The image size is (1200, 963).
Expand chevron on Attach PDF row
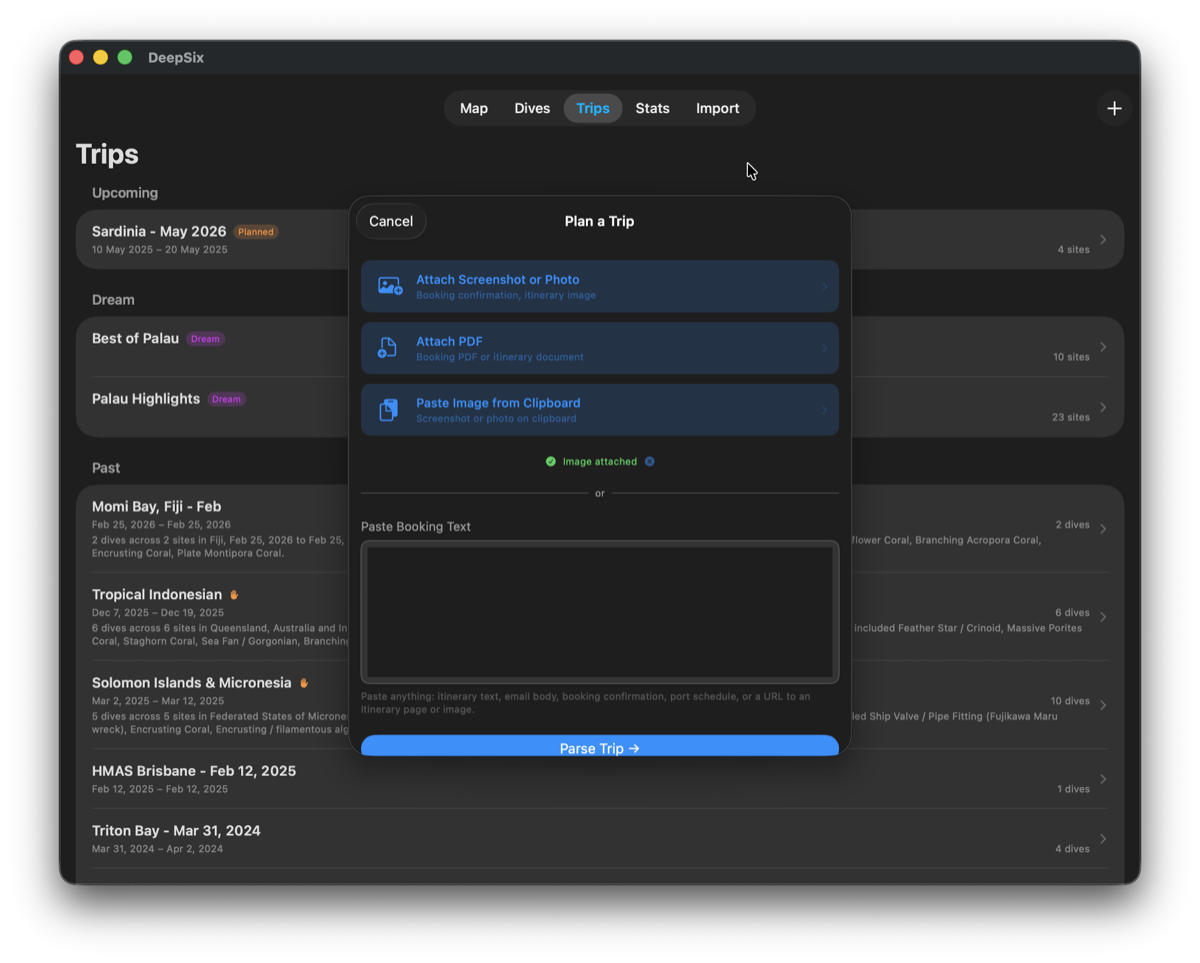(825, 348)
